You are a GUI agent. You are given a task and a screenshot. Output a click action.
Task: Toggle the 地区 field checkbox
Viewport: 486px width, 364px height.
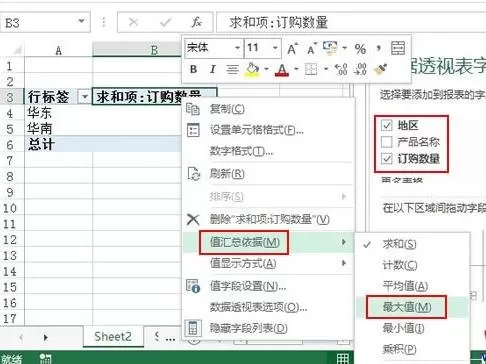(387, 125)
